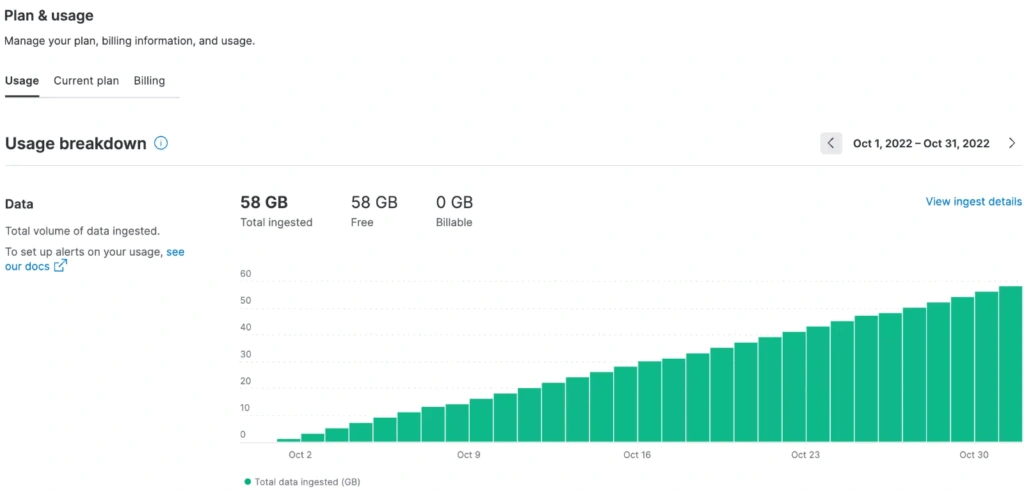Click the Usage breakdown section heading

76,143
